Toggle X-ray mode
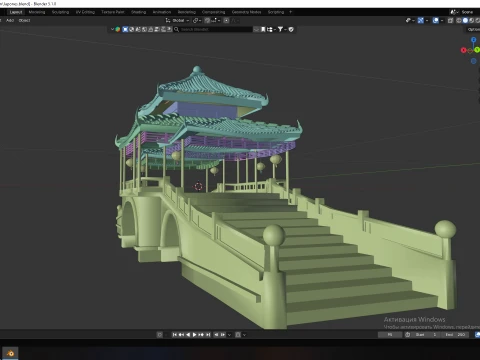 450,20
